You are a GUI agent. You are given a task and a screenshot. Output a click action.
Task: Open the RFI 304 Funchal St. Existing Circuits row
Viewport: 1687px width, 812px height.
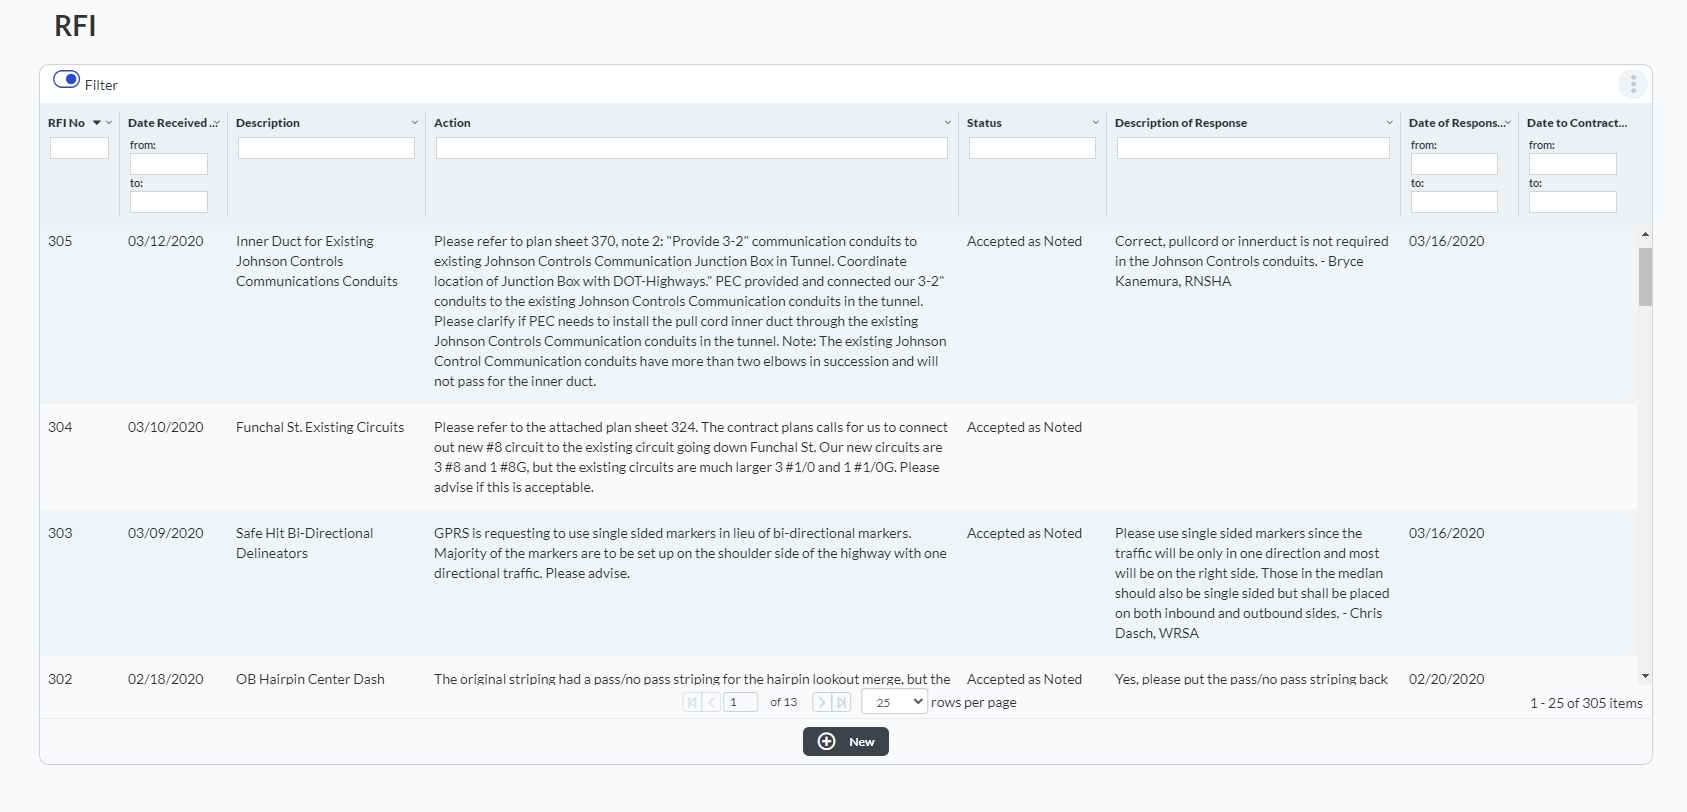pos(320,428)
